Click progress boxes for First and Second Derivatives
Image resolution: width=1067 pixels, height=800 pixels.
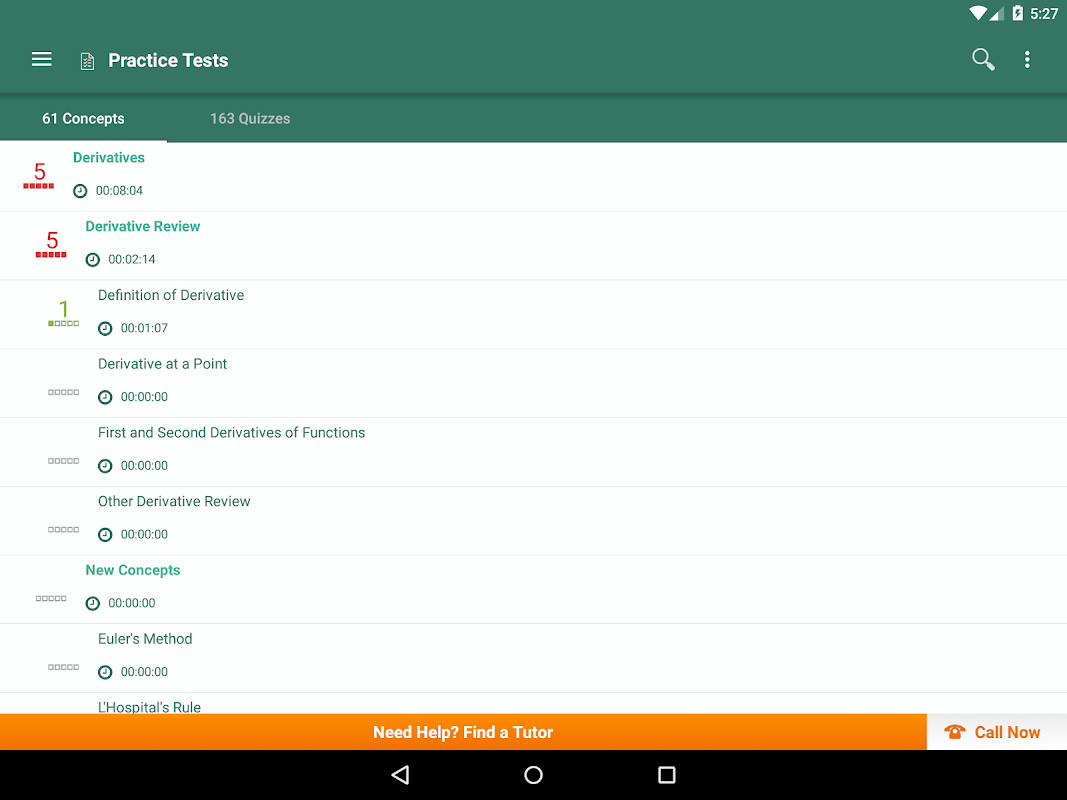[x=63, y=461]
